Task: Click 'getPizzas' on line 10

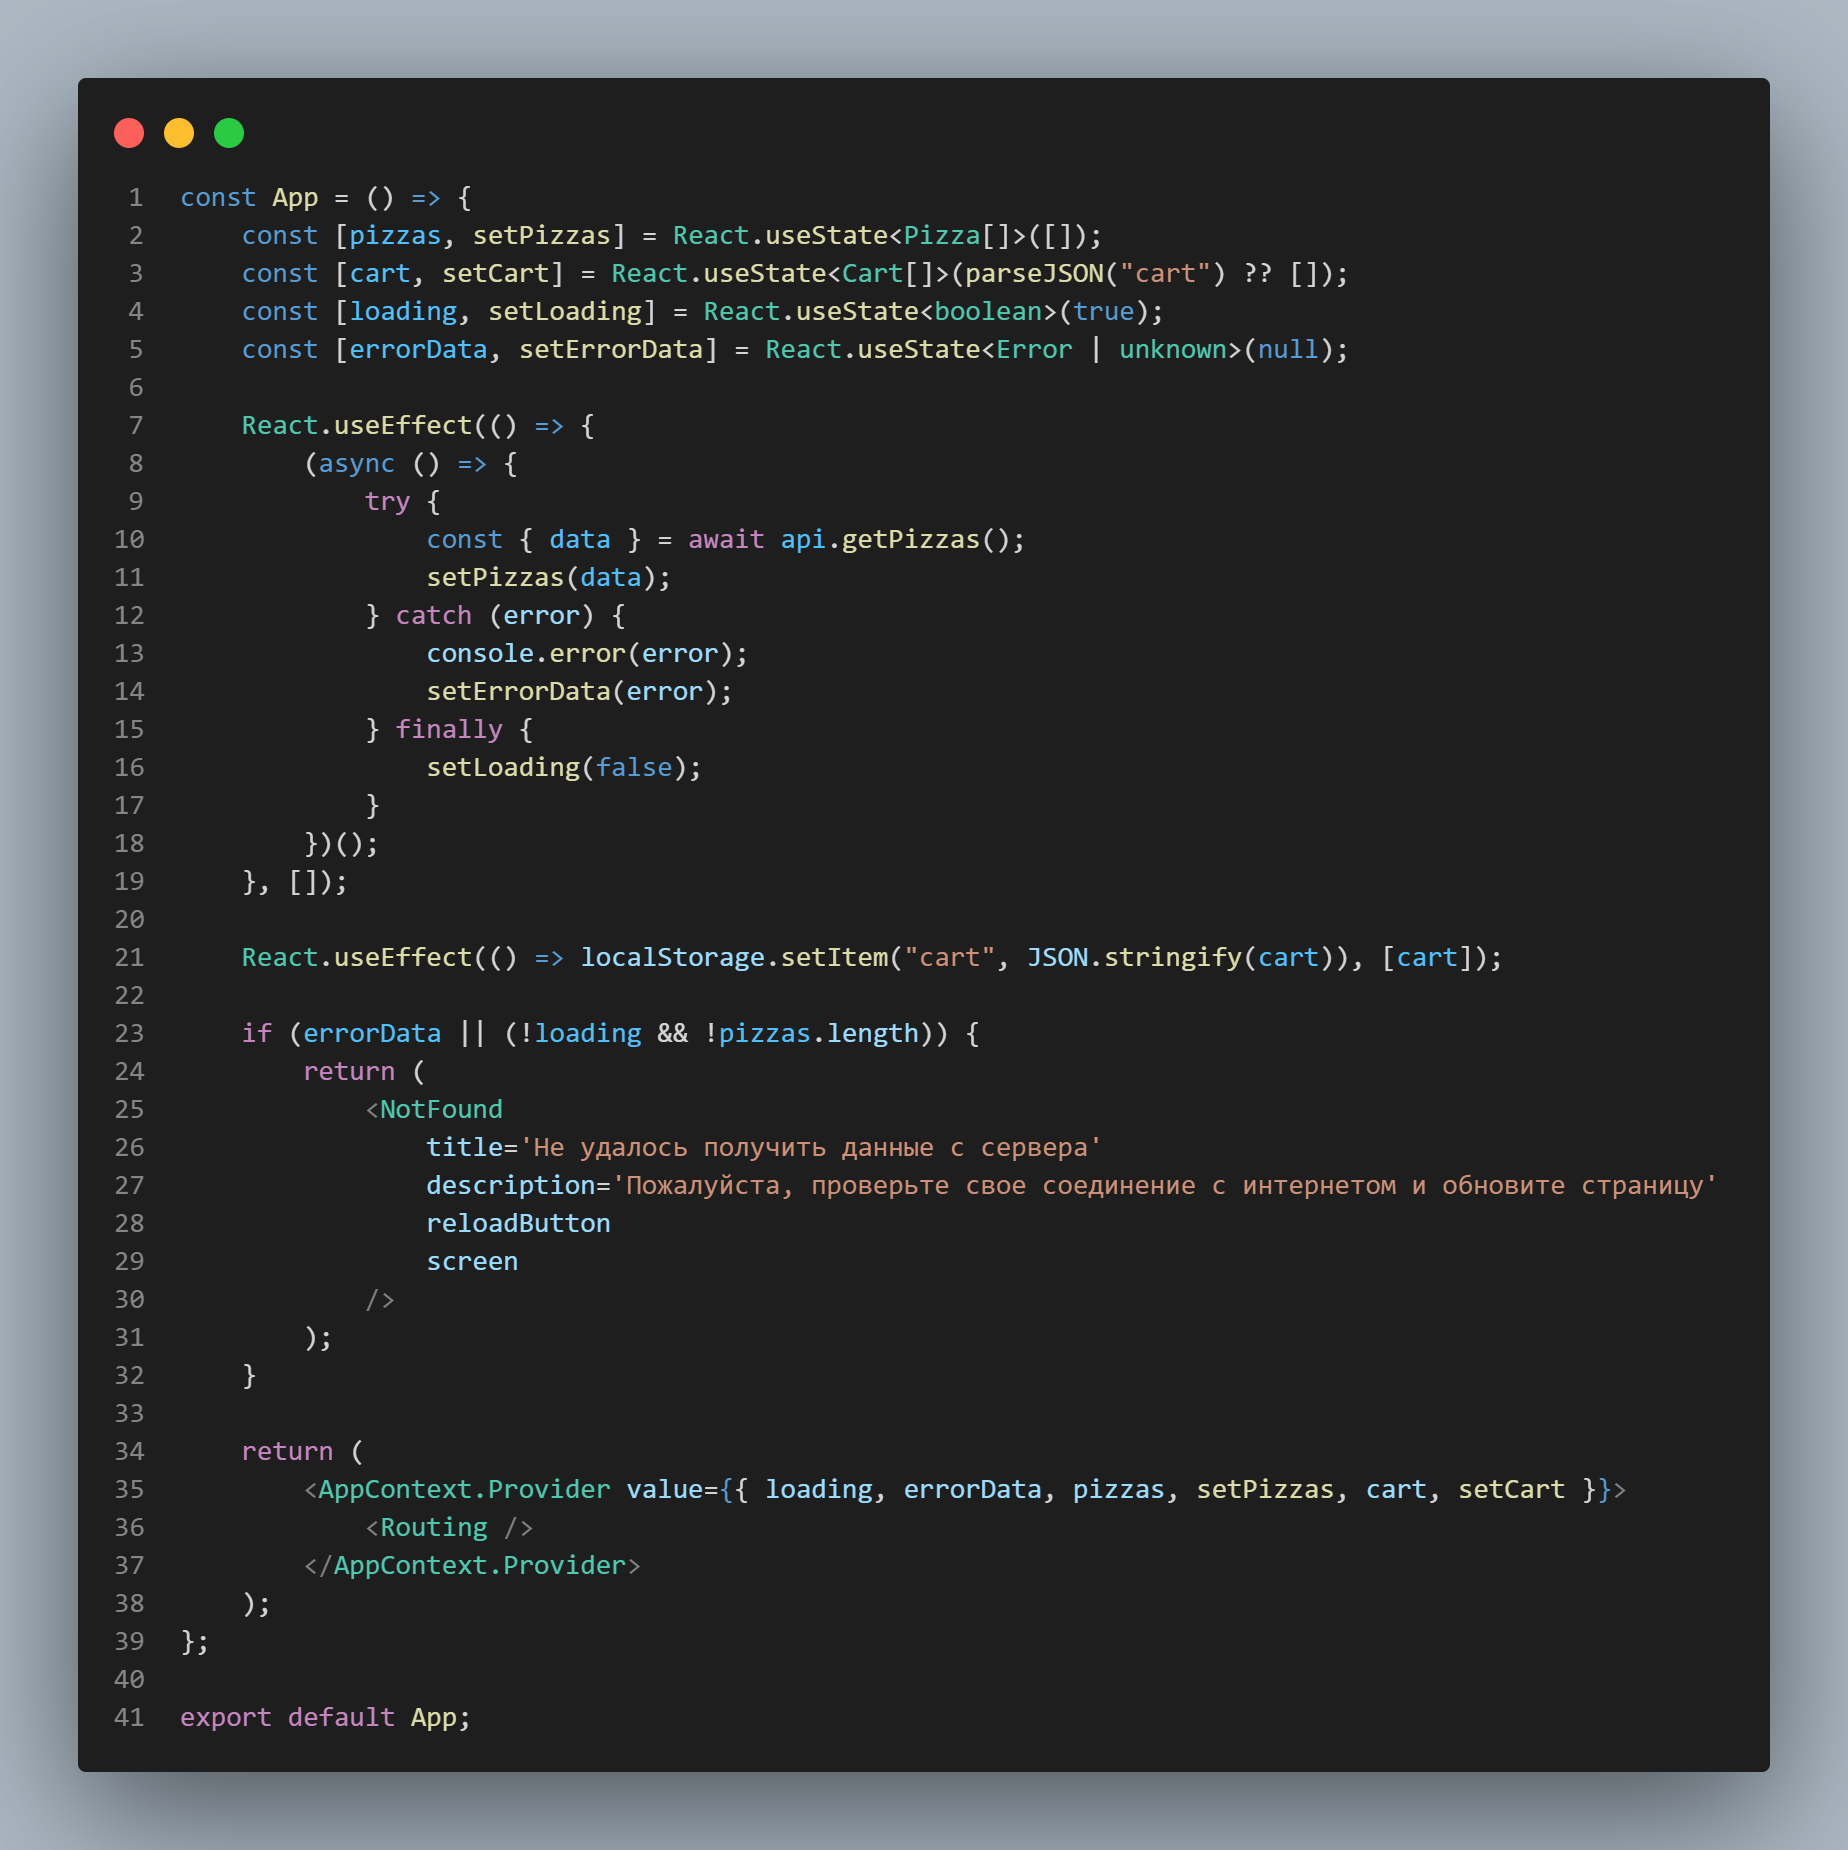Action: tap(911, 540)
